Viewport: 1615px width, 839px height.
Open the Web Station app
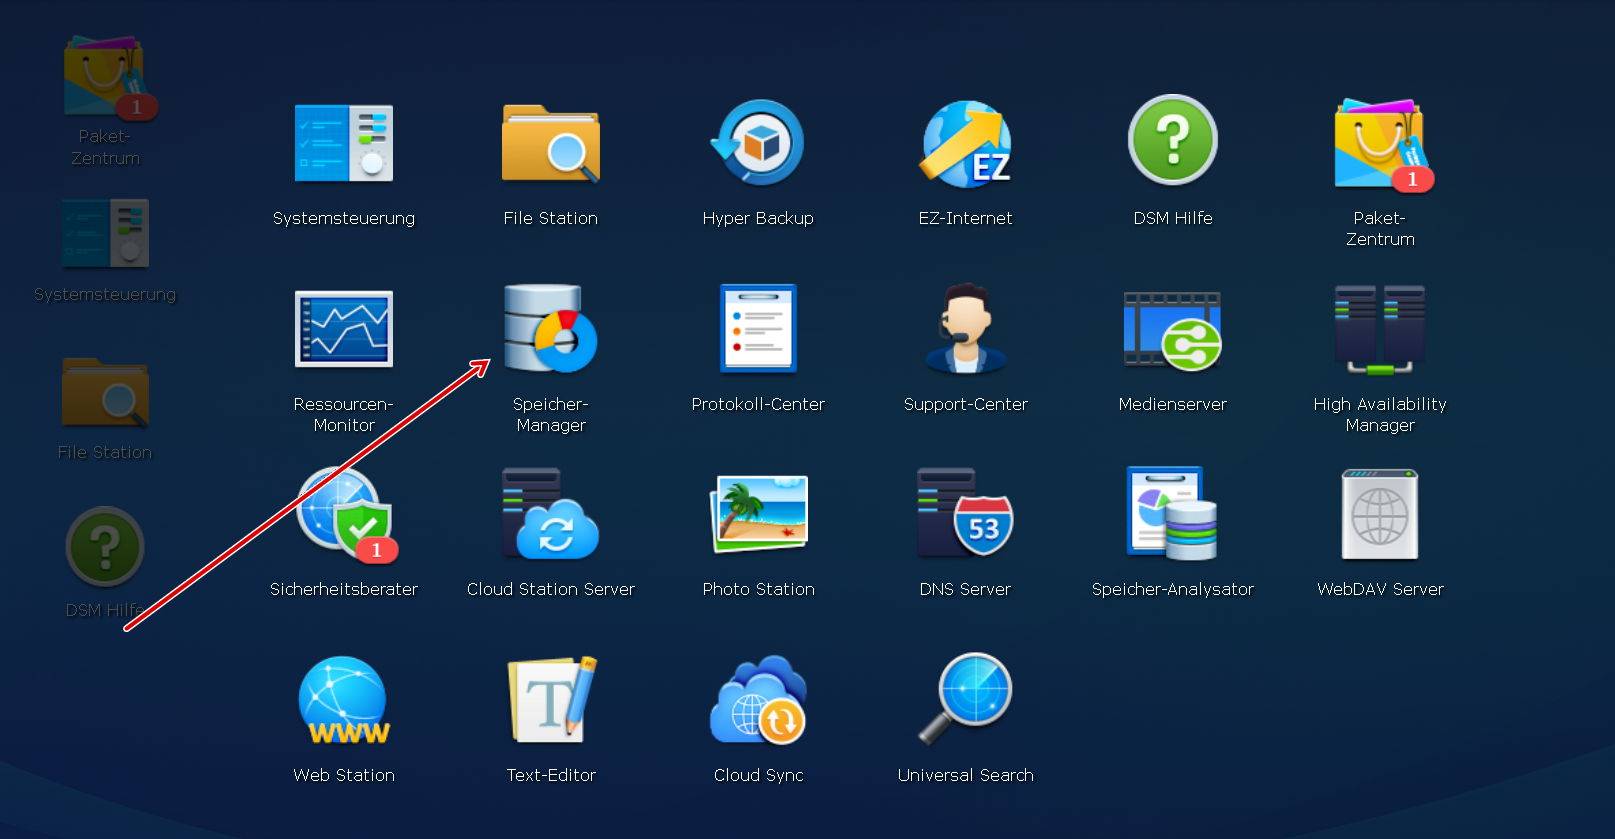[344, 701]
